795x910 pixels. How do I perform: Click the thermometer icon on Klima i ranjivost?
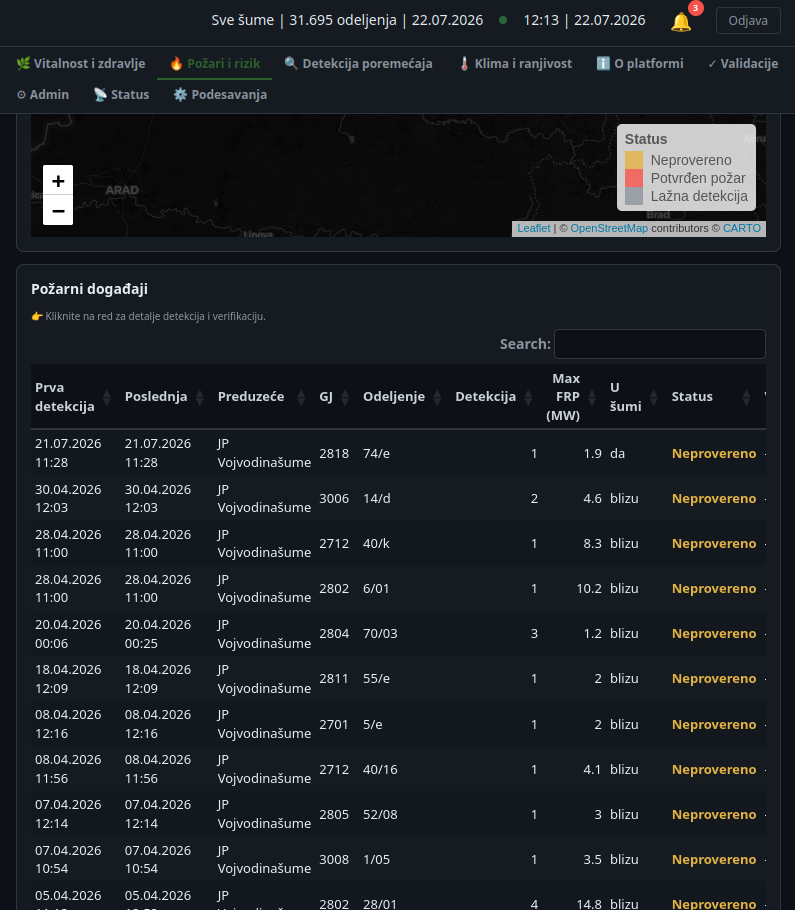click(464, 63)
